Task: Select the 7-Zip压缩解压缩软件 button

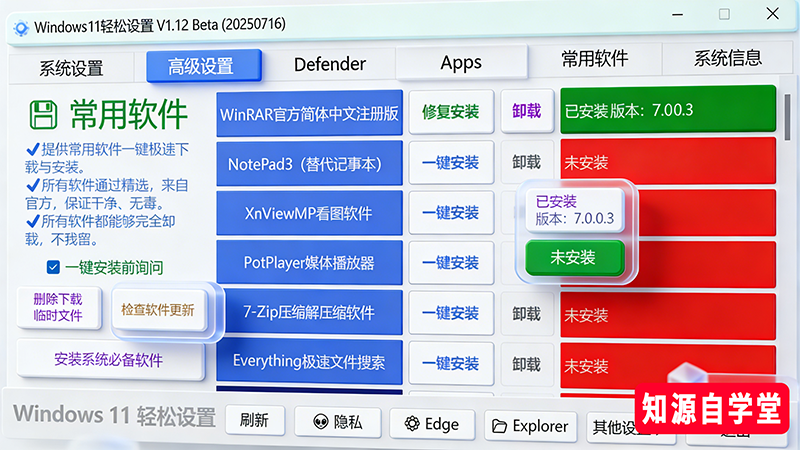Action: click(x=309, y=312)
